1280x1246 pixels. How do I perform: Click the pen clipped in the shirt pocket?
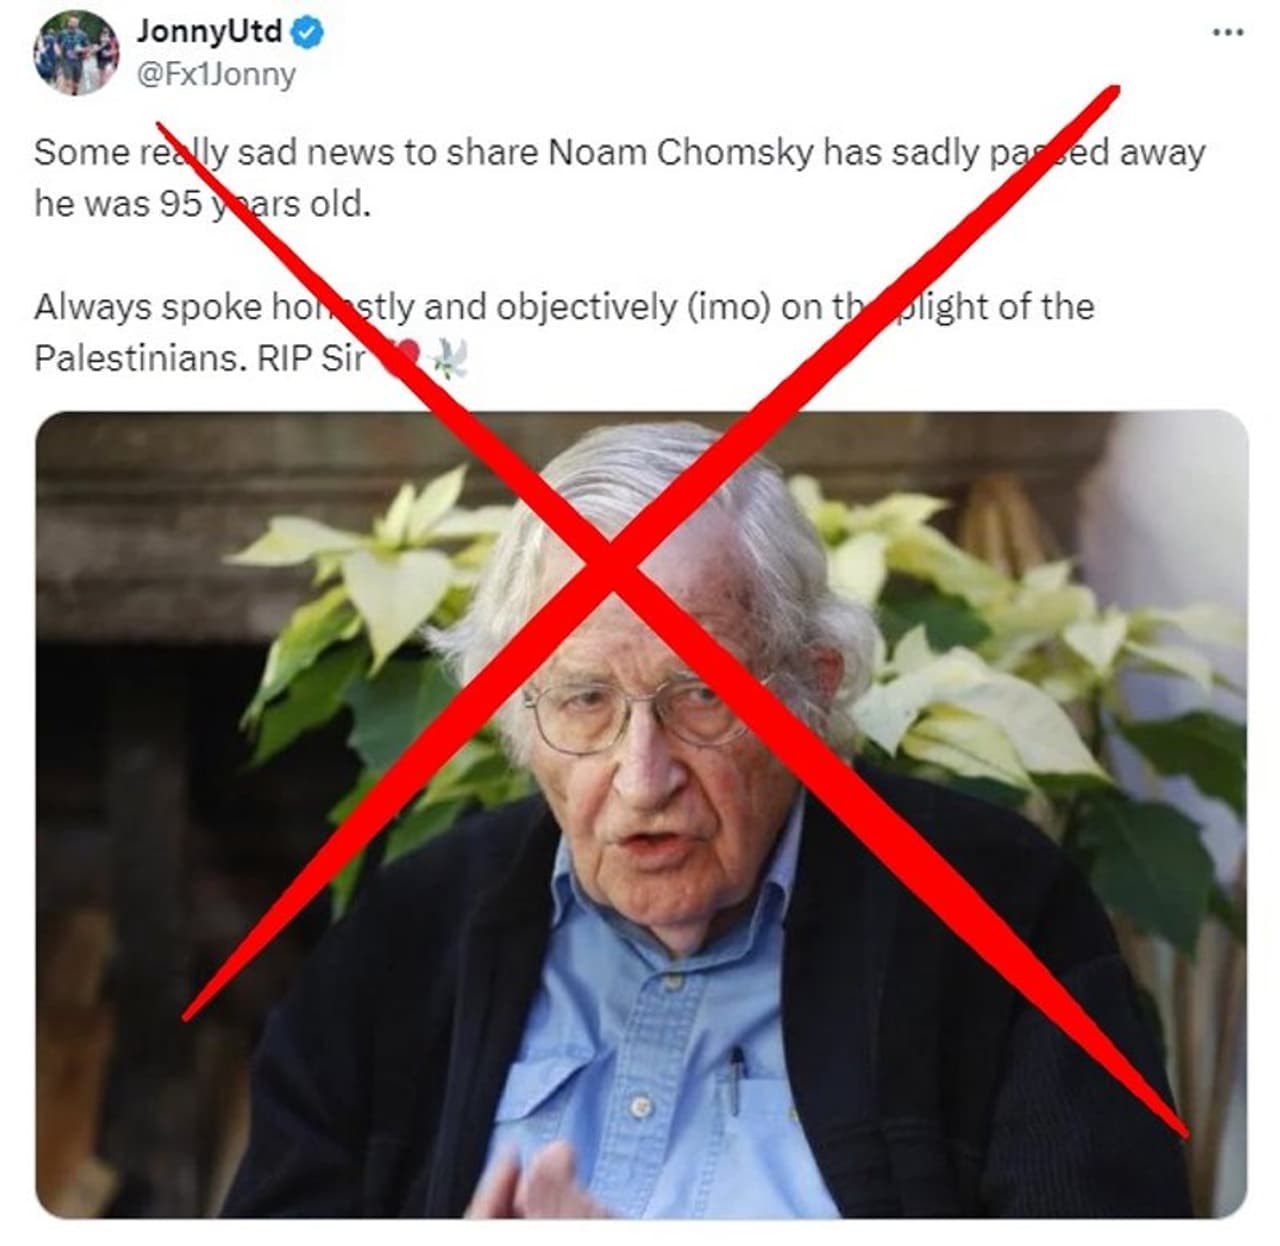tap(737, 1080)
